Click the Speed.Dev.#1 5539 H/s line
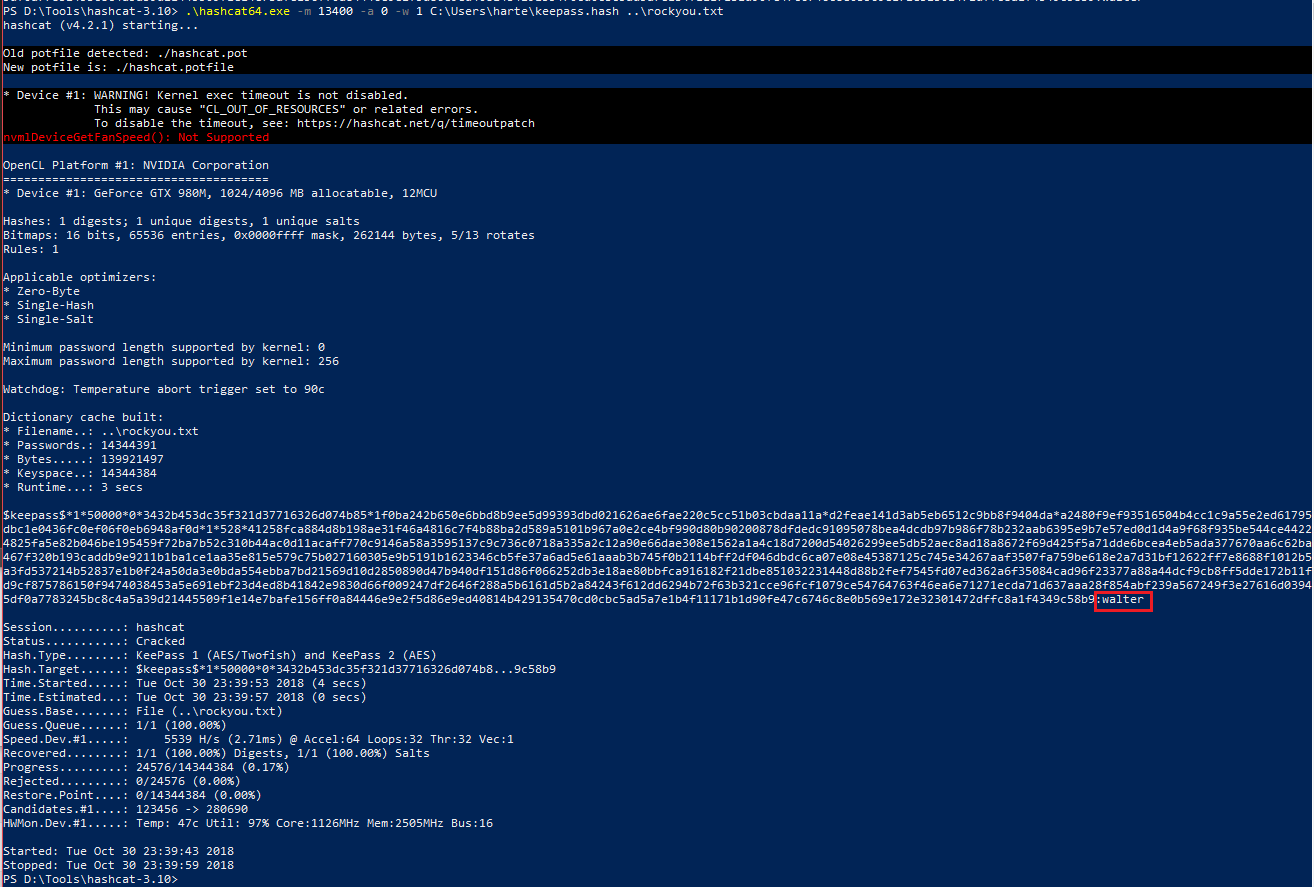Screen dimensions: 1314x887 coord(258,739)
